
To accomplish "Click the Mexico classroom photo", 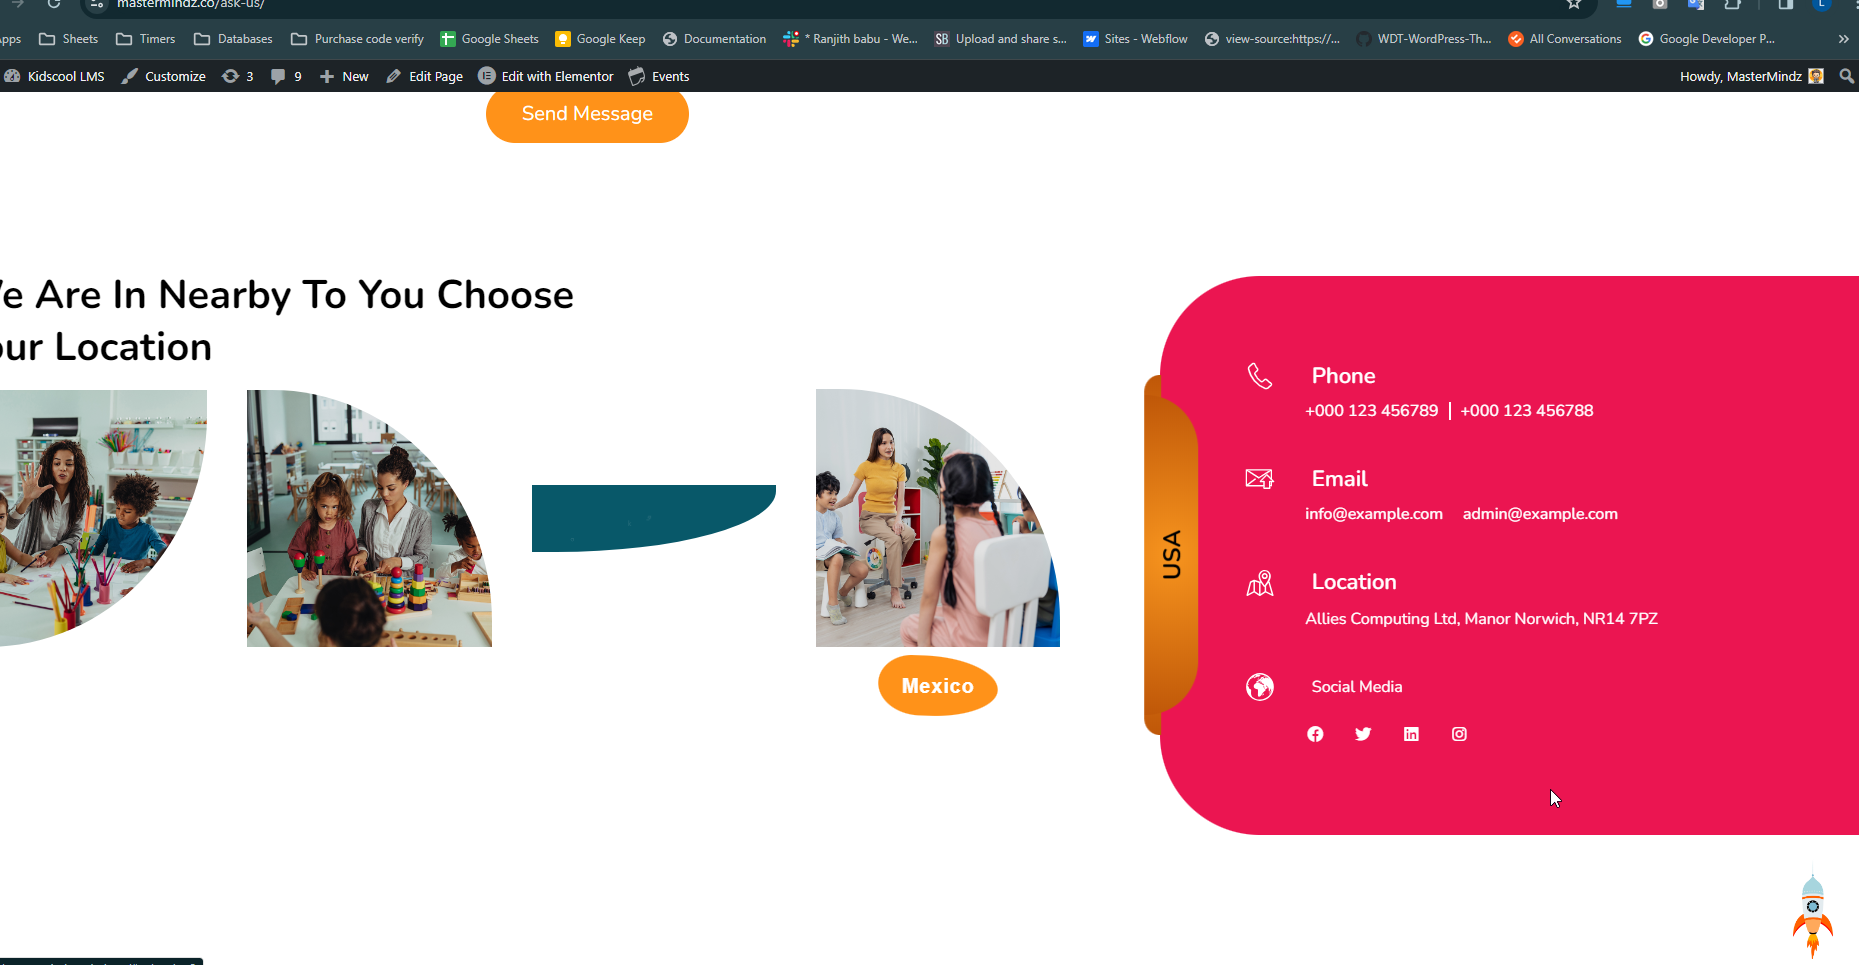I will [x=938, y=518].
